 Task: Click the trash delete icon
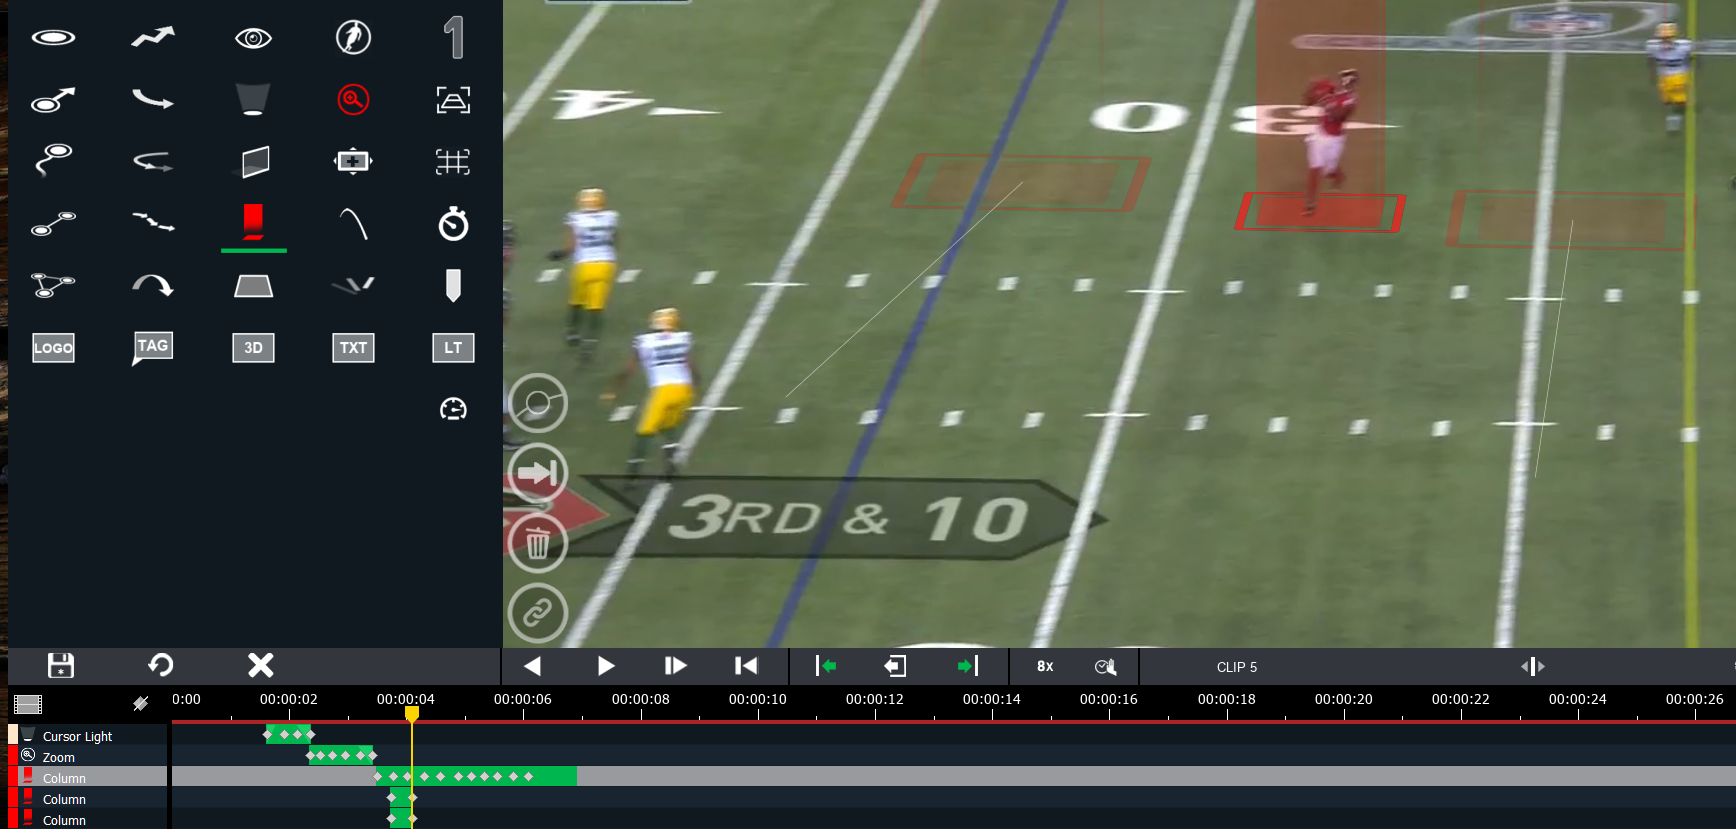[x=538, y=543]
